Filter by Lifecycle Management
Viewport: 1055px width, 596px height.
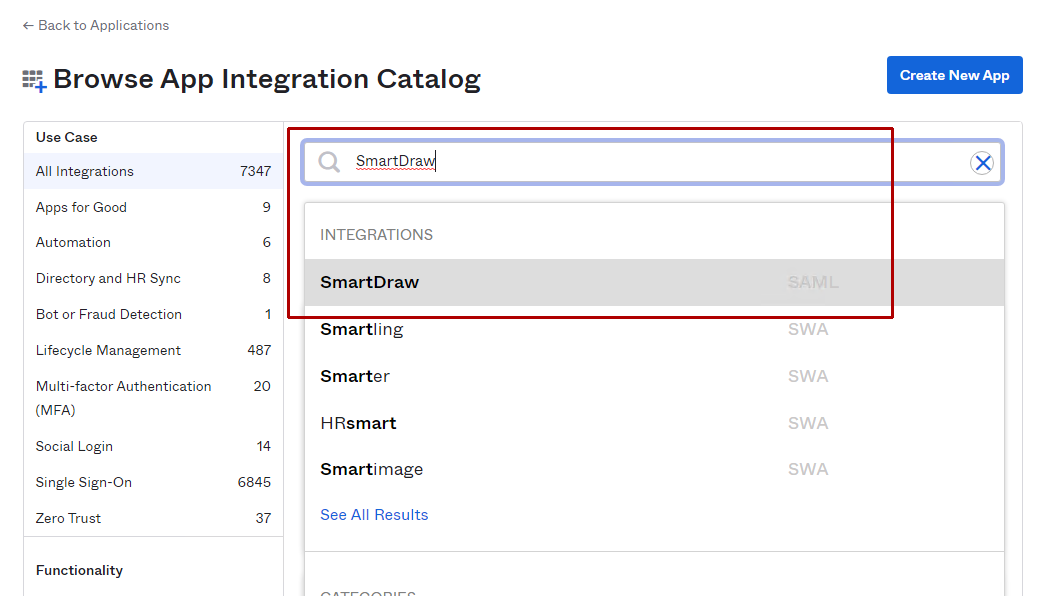tap(108, 350)
